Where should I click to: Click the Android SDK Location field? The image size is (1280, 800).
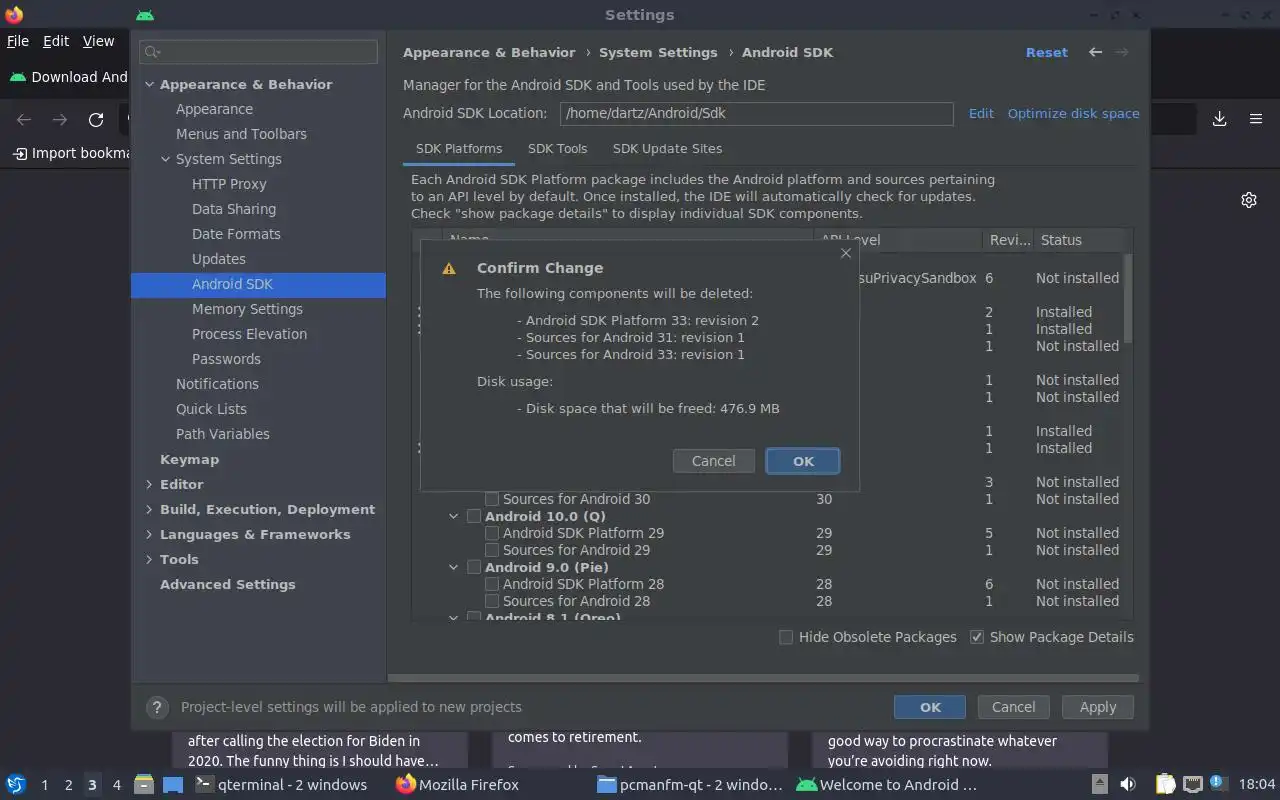[756, 113]
